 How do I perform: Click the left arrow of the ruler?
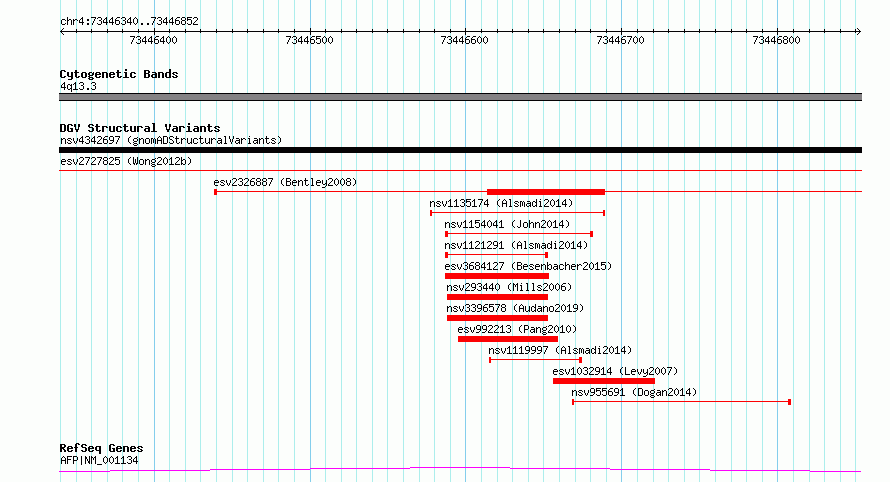(62, 32)
